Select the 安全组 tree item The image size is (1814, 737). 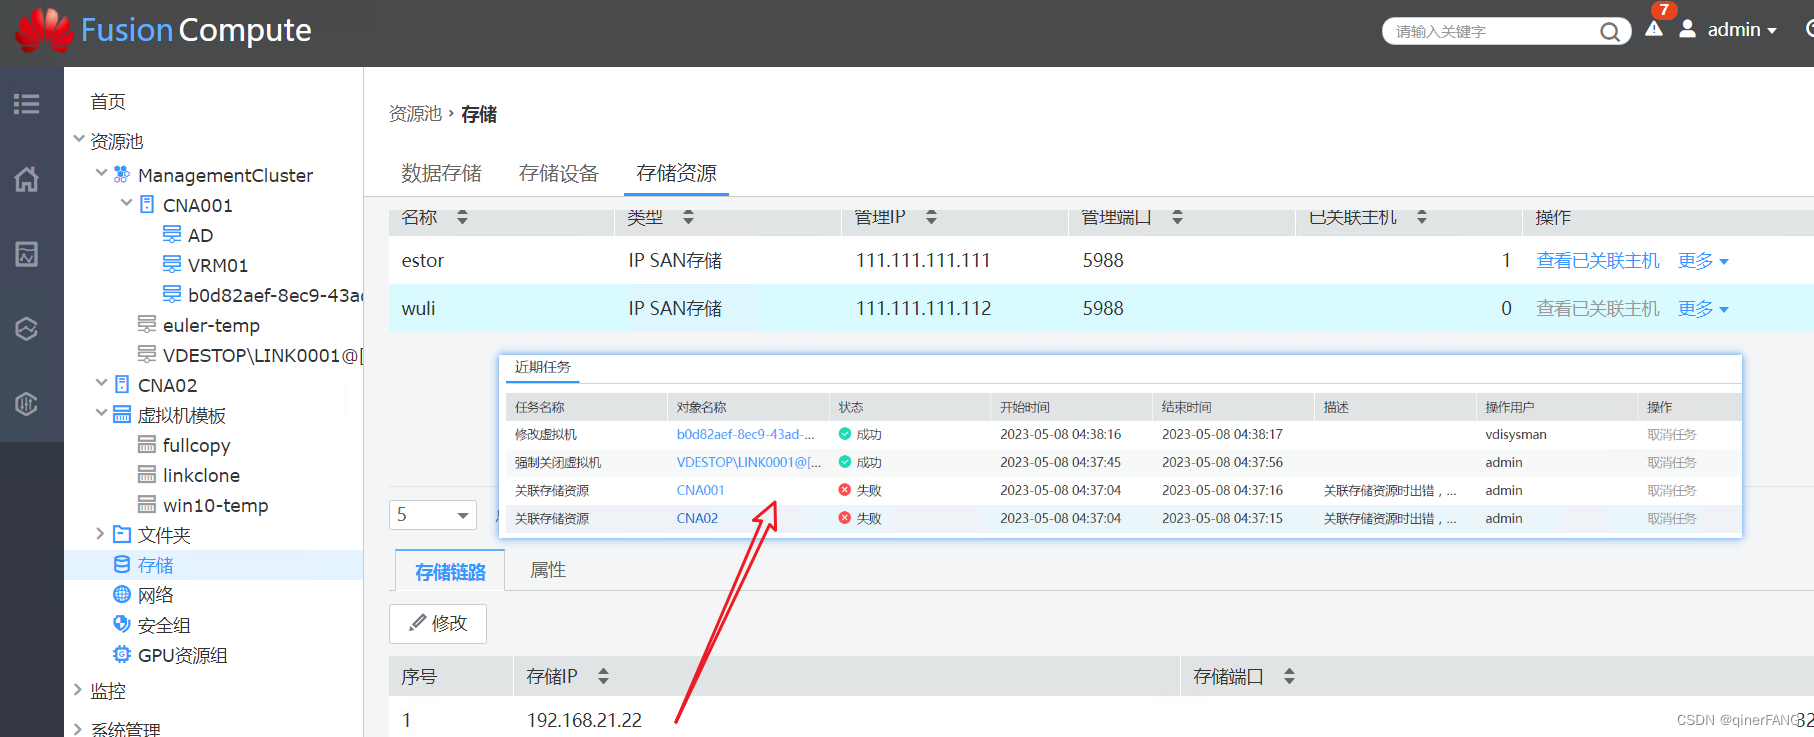[164, 625]
